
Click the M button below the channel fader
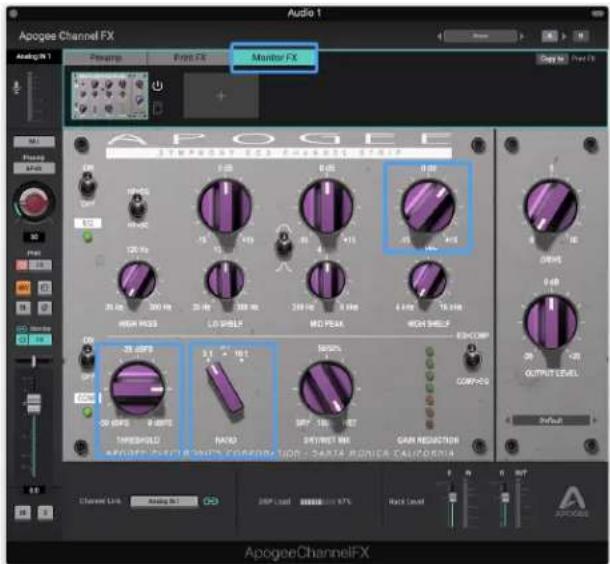(22, 513)
